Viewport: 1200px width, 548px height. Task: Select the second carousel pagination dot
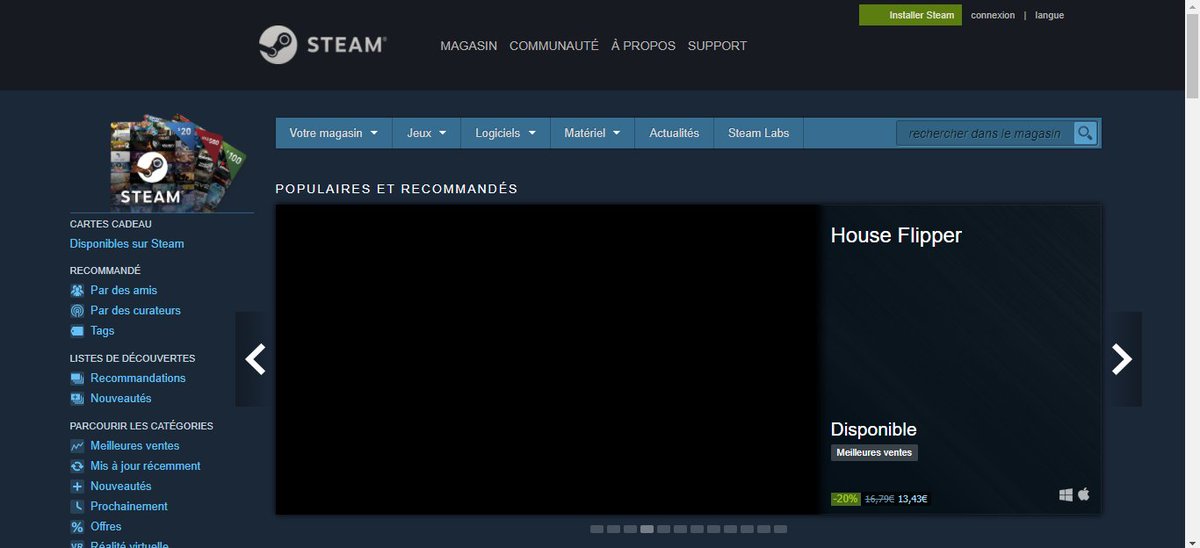click(x=614, y=528)
